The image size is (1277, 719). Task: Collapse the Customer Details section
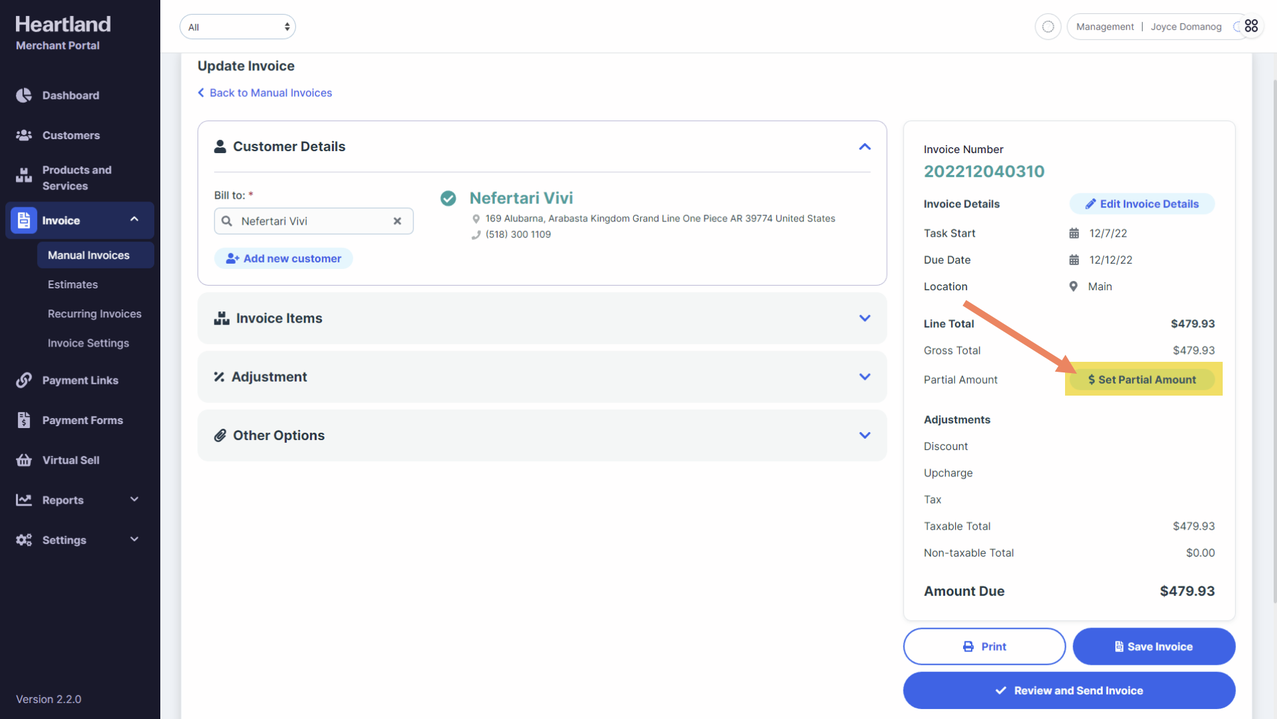point(864,147)
